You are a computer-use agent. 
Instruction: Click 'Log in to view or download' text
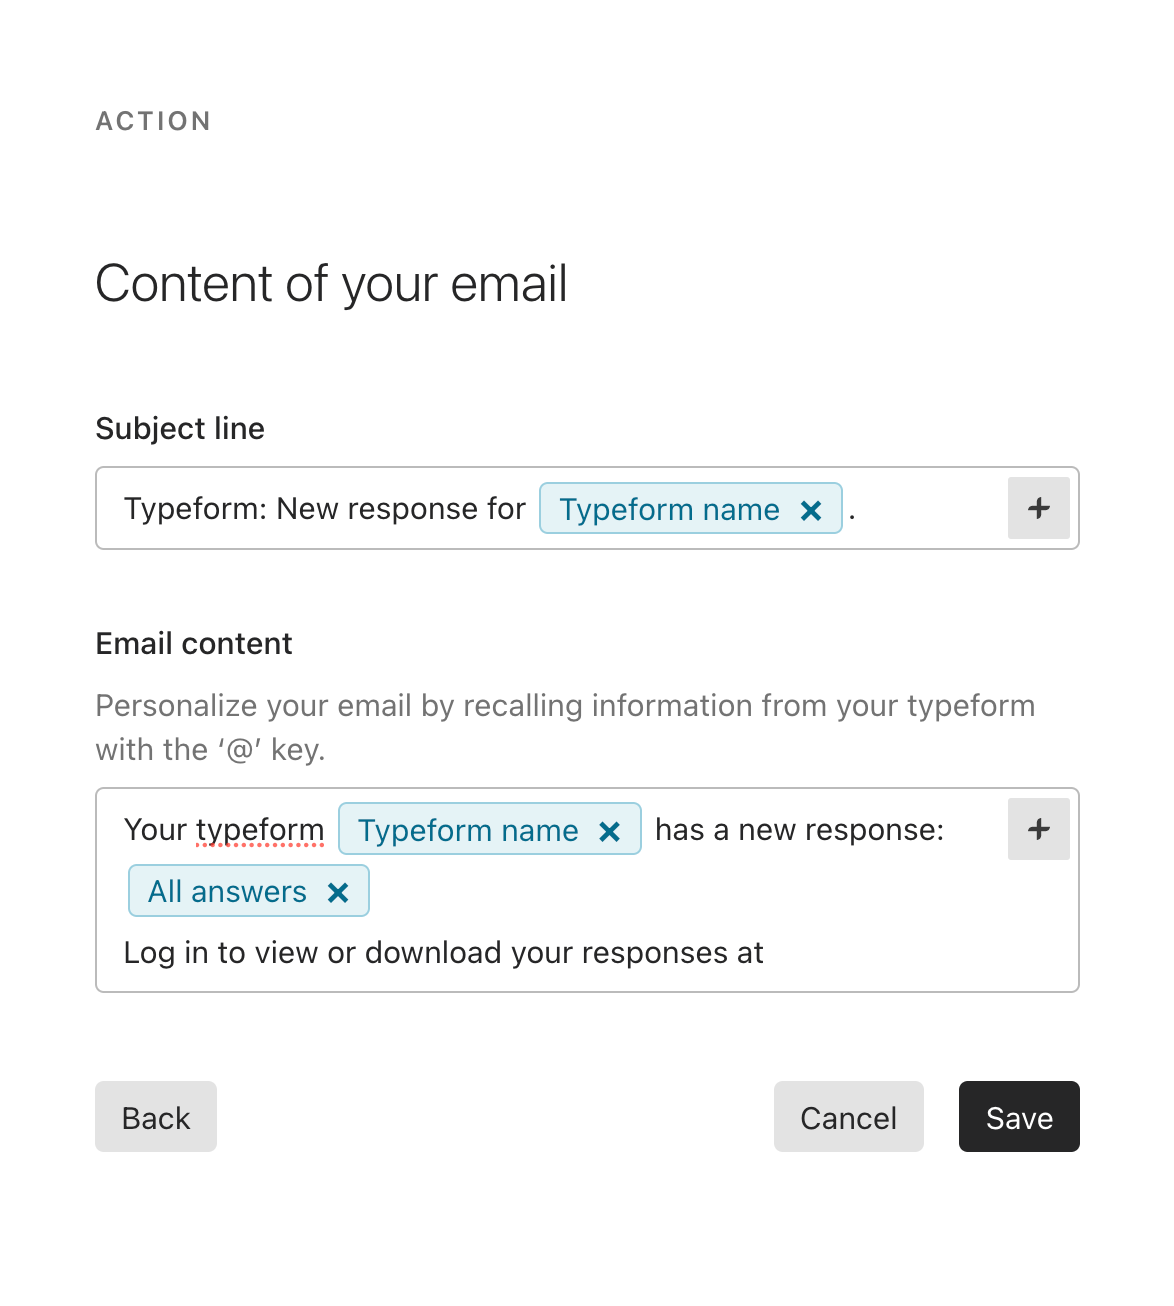(x=315, y=953)
